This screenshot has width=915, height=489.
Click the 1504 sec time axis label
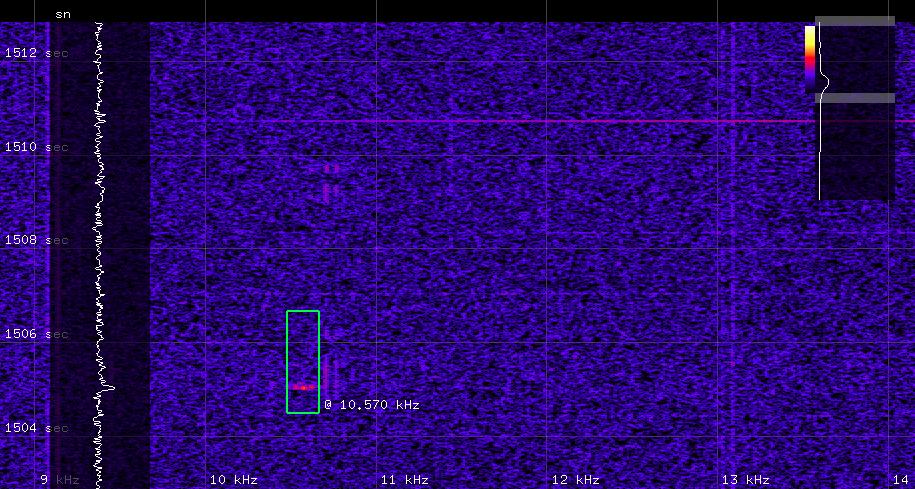pyautogui.click(x=36, y=428)
